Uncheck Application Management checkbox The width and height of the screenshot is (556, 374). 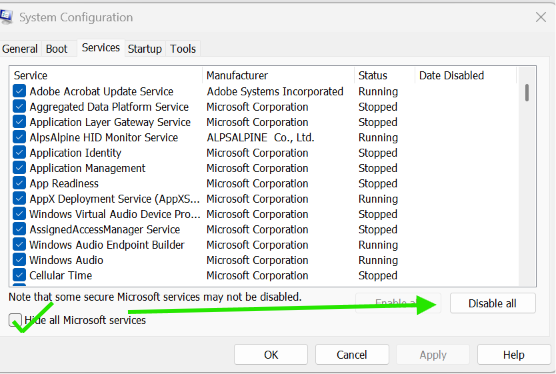click(x=19, y=168)
